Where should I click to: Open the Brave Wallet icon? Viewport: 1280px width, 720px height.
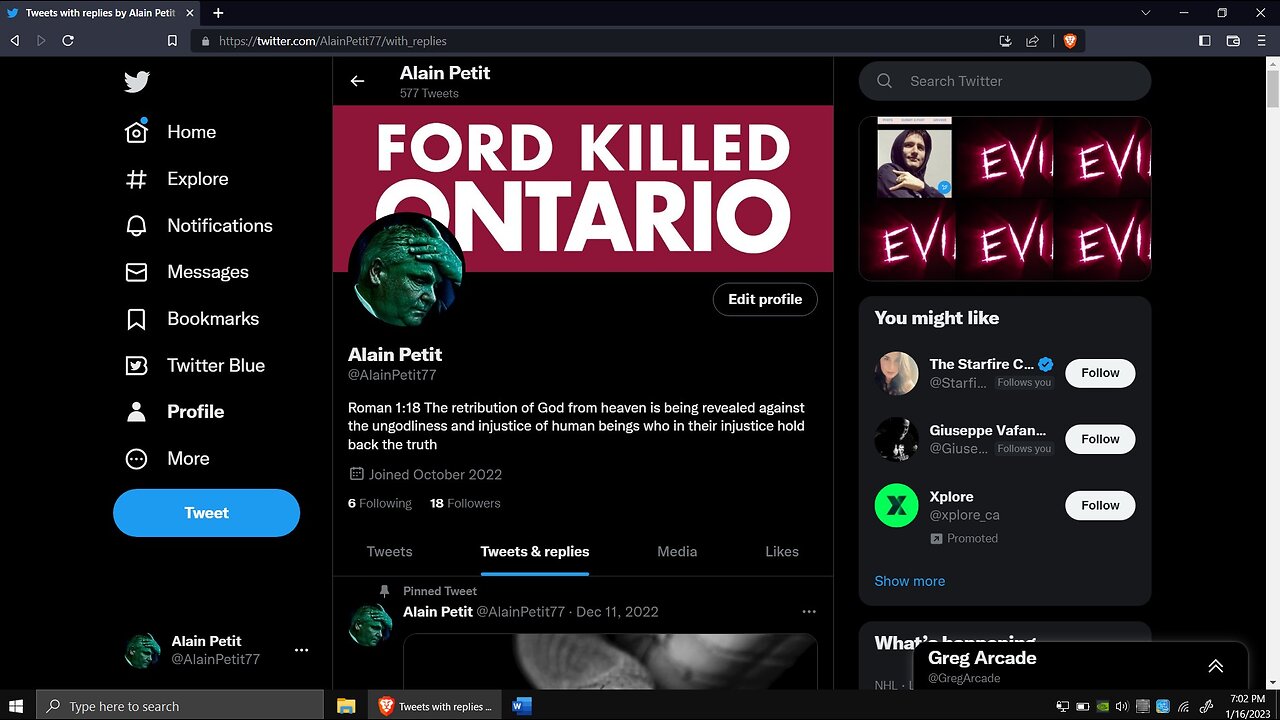coord(1233,41)
